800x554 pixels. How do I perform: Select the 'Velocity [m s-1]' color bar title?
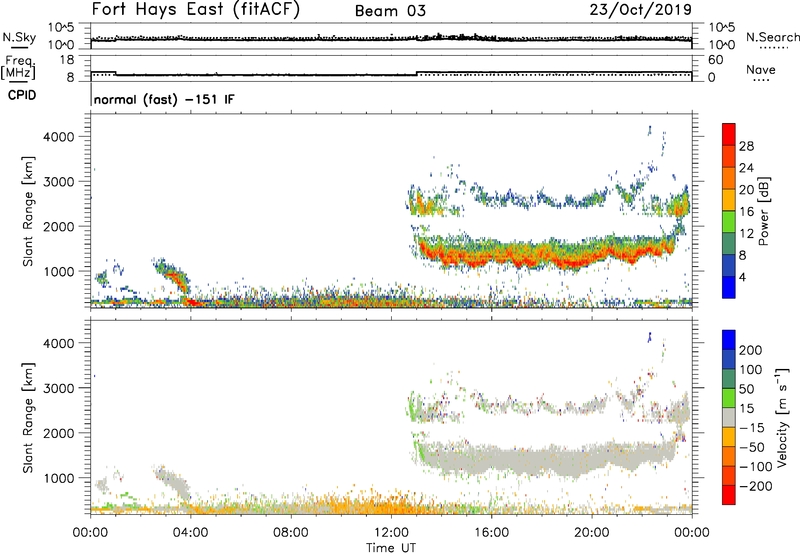pyautogui.click(x=781, y=417)
